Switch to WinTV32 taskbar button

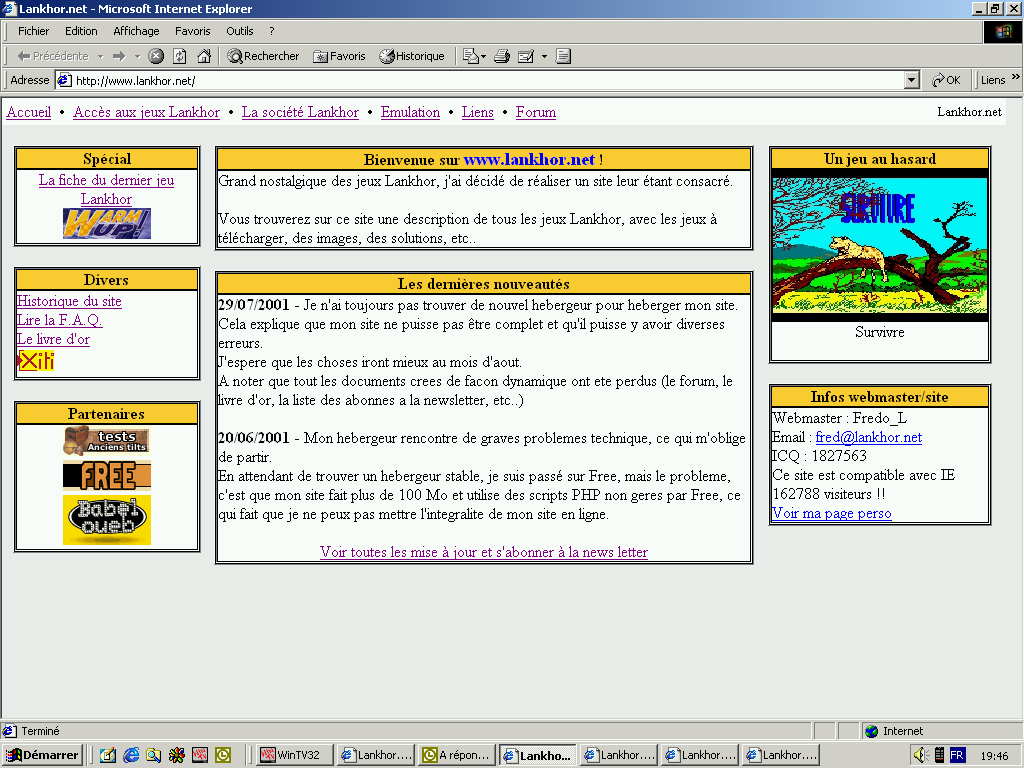pyautogui.click(x=295, y=755)
